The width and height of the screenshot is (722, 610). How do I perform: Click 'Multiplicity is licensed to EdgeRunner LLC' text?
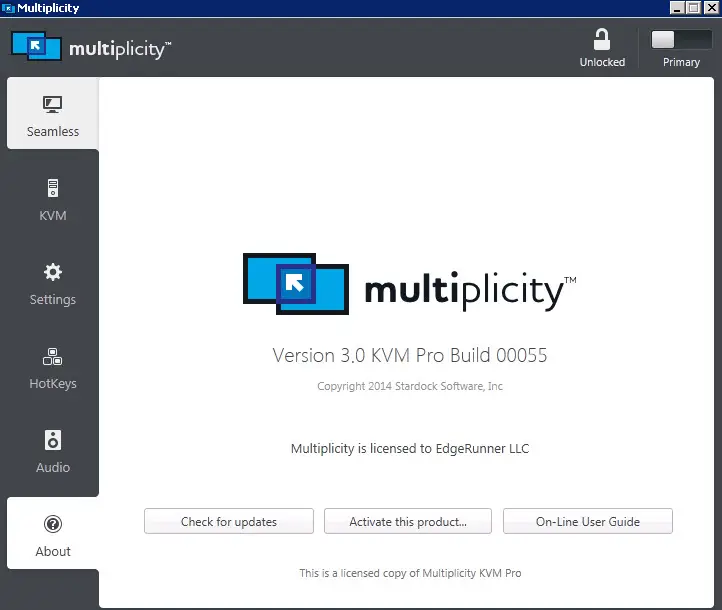point(410,448)
